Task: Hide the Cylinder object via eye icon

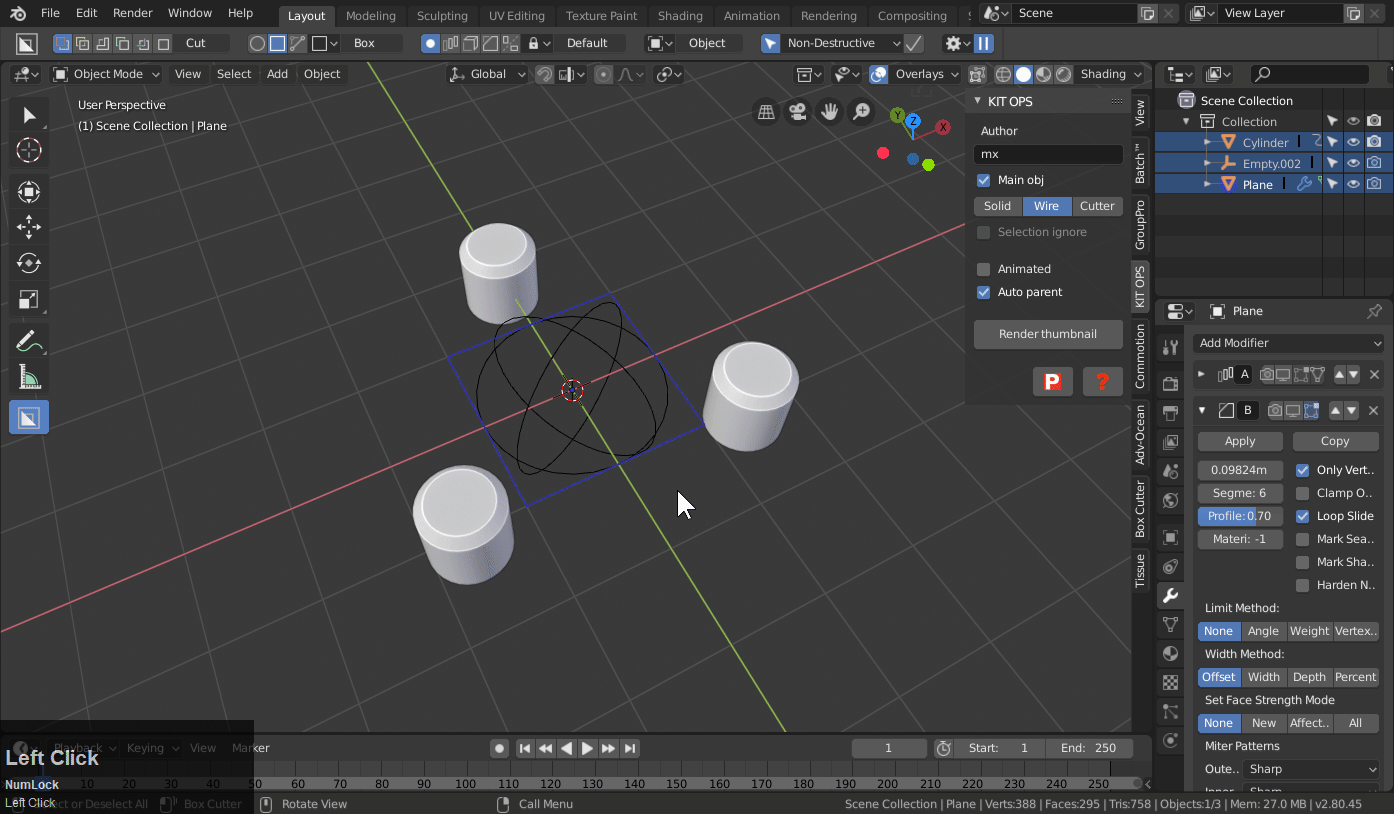Action: pyautogui.click(x=1353, y=142)
